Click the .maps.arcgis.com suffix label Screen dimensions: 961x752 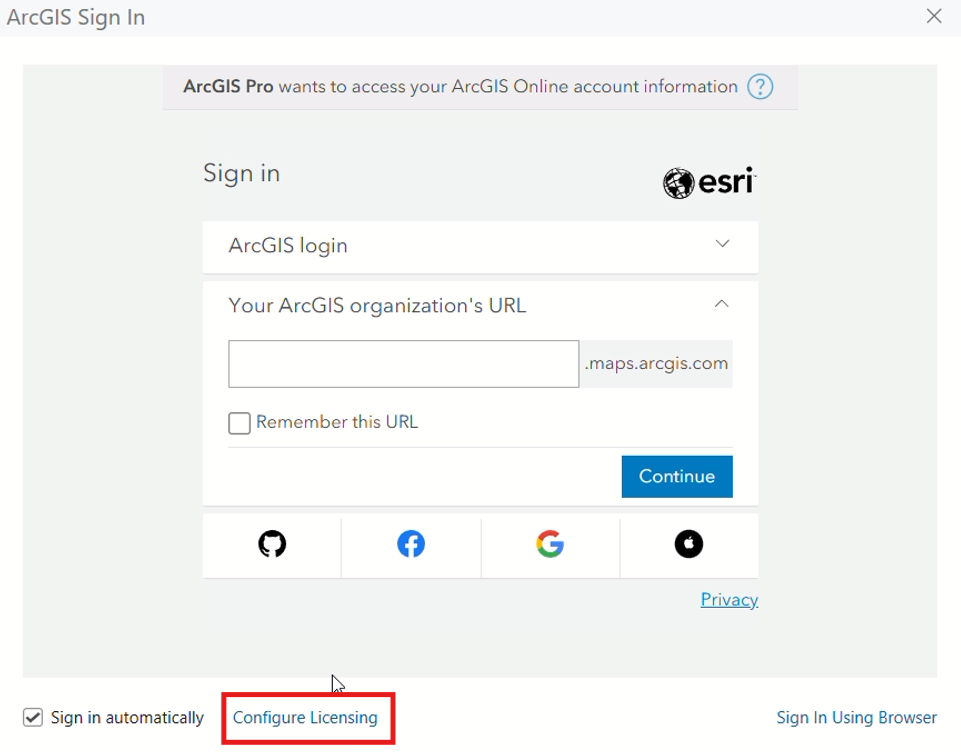click(x=655, y=363)
